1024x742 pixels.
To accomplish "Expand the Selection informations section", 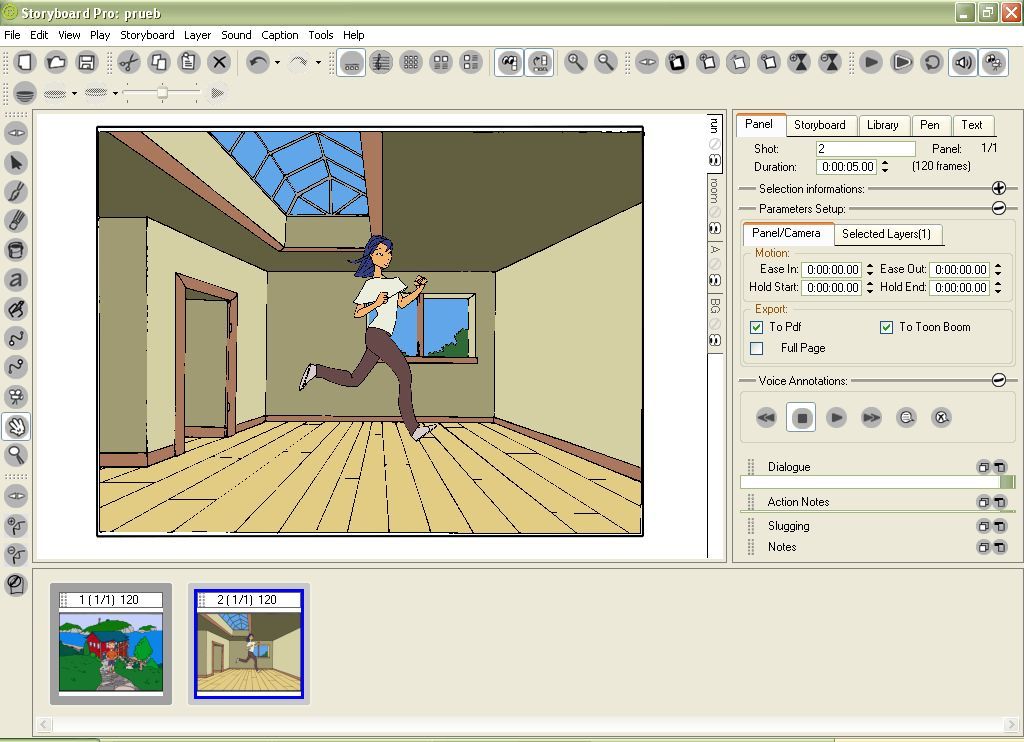I will tap(998, 188).
